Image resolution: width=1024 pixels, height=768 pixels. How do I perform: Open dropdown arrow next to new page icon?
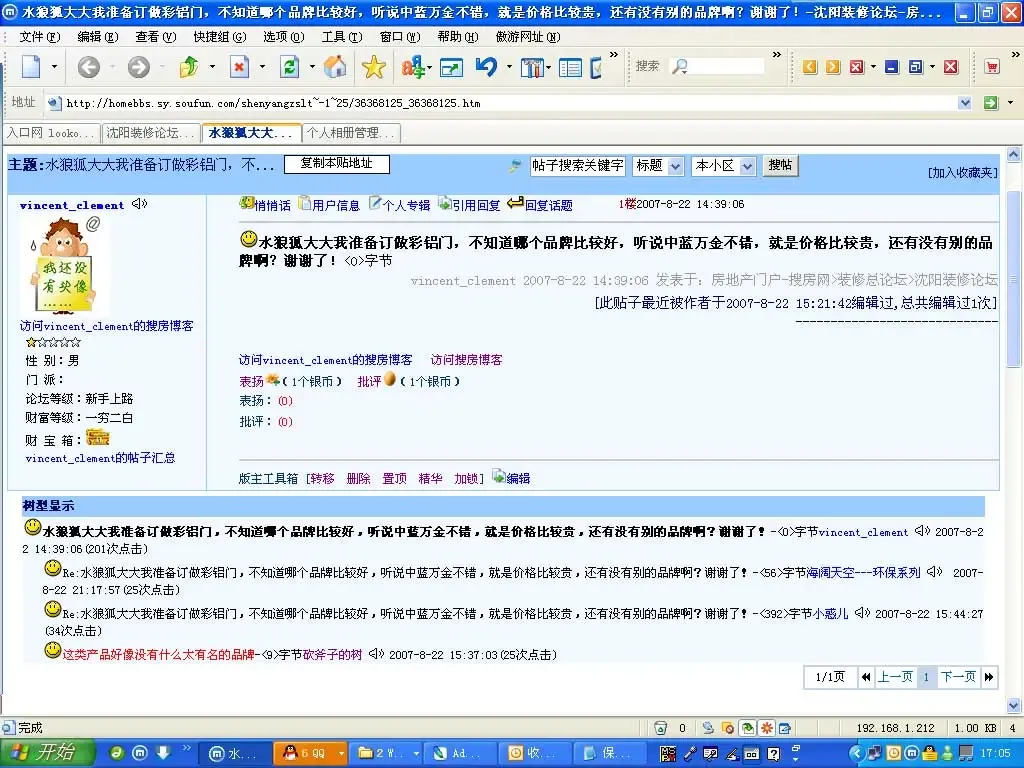54,67
